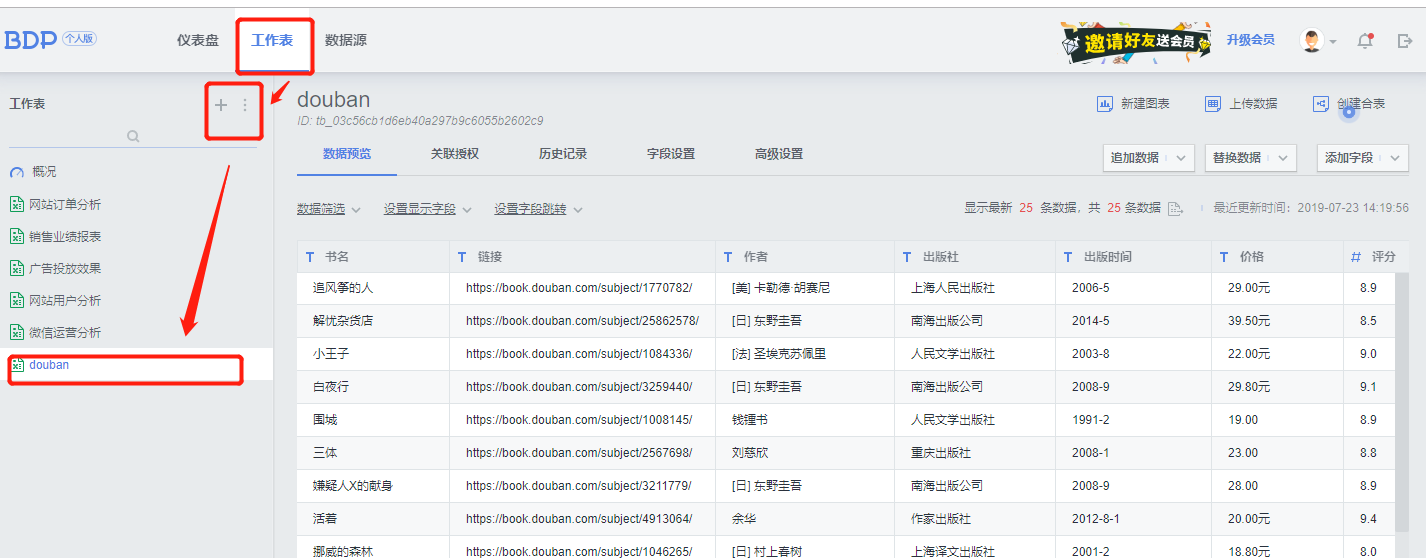Open the worksheet list more-options icon
The height and width of the screenshot is (558, 1426).
245,104
